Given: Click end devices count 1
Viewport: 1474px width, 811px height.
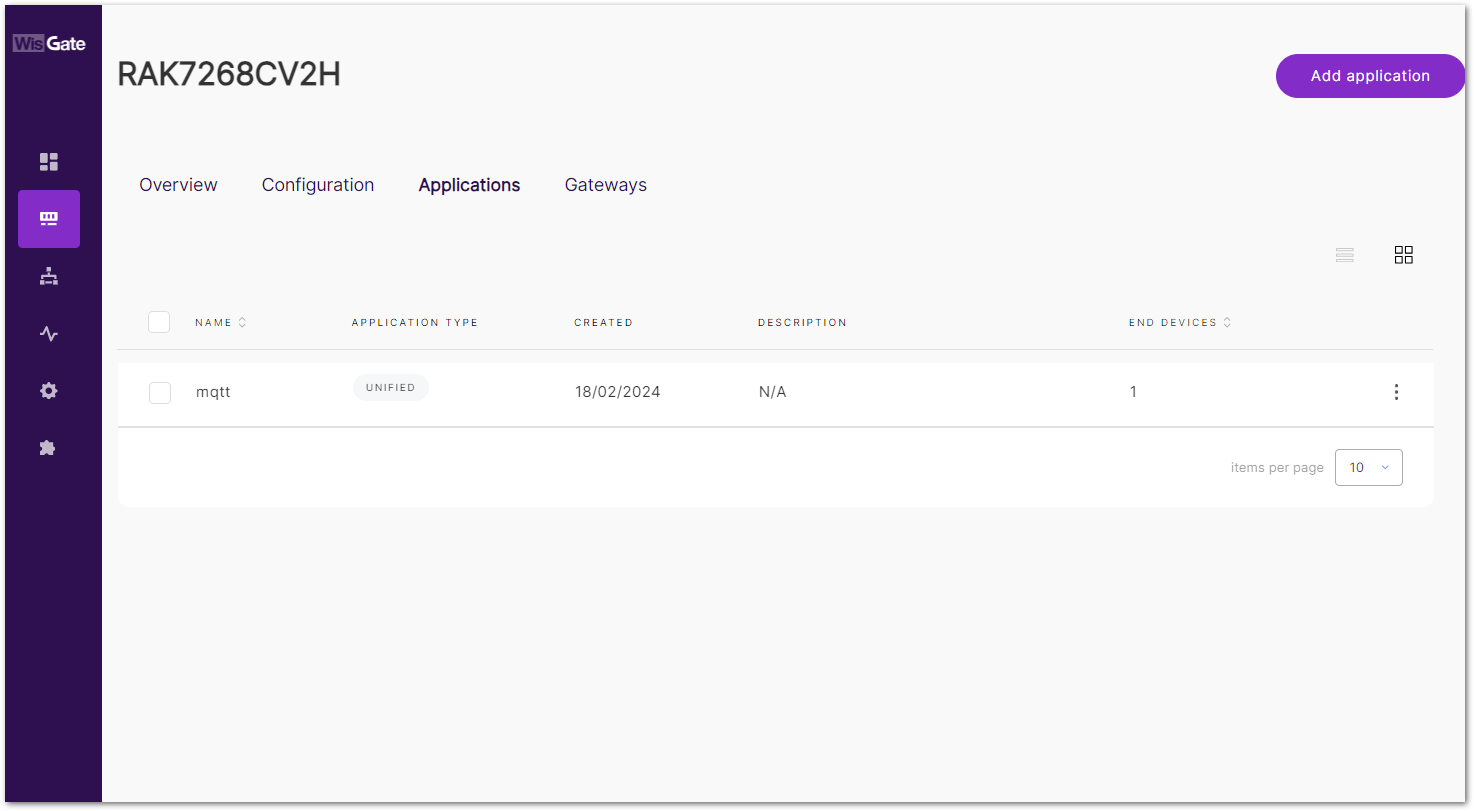Looking at the screenshot, I should [x=1133, y=392].
